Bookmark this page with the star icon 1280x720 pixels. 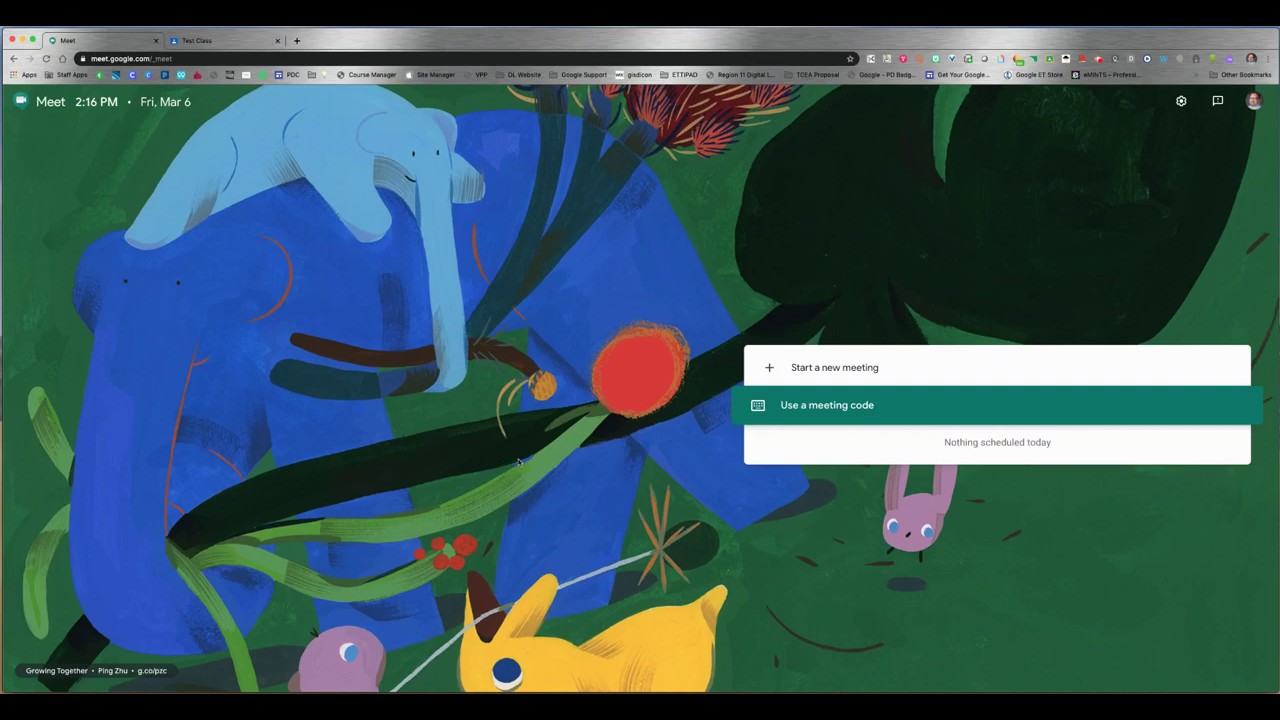850,59
